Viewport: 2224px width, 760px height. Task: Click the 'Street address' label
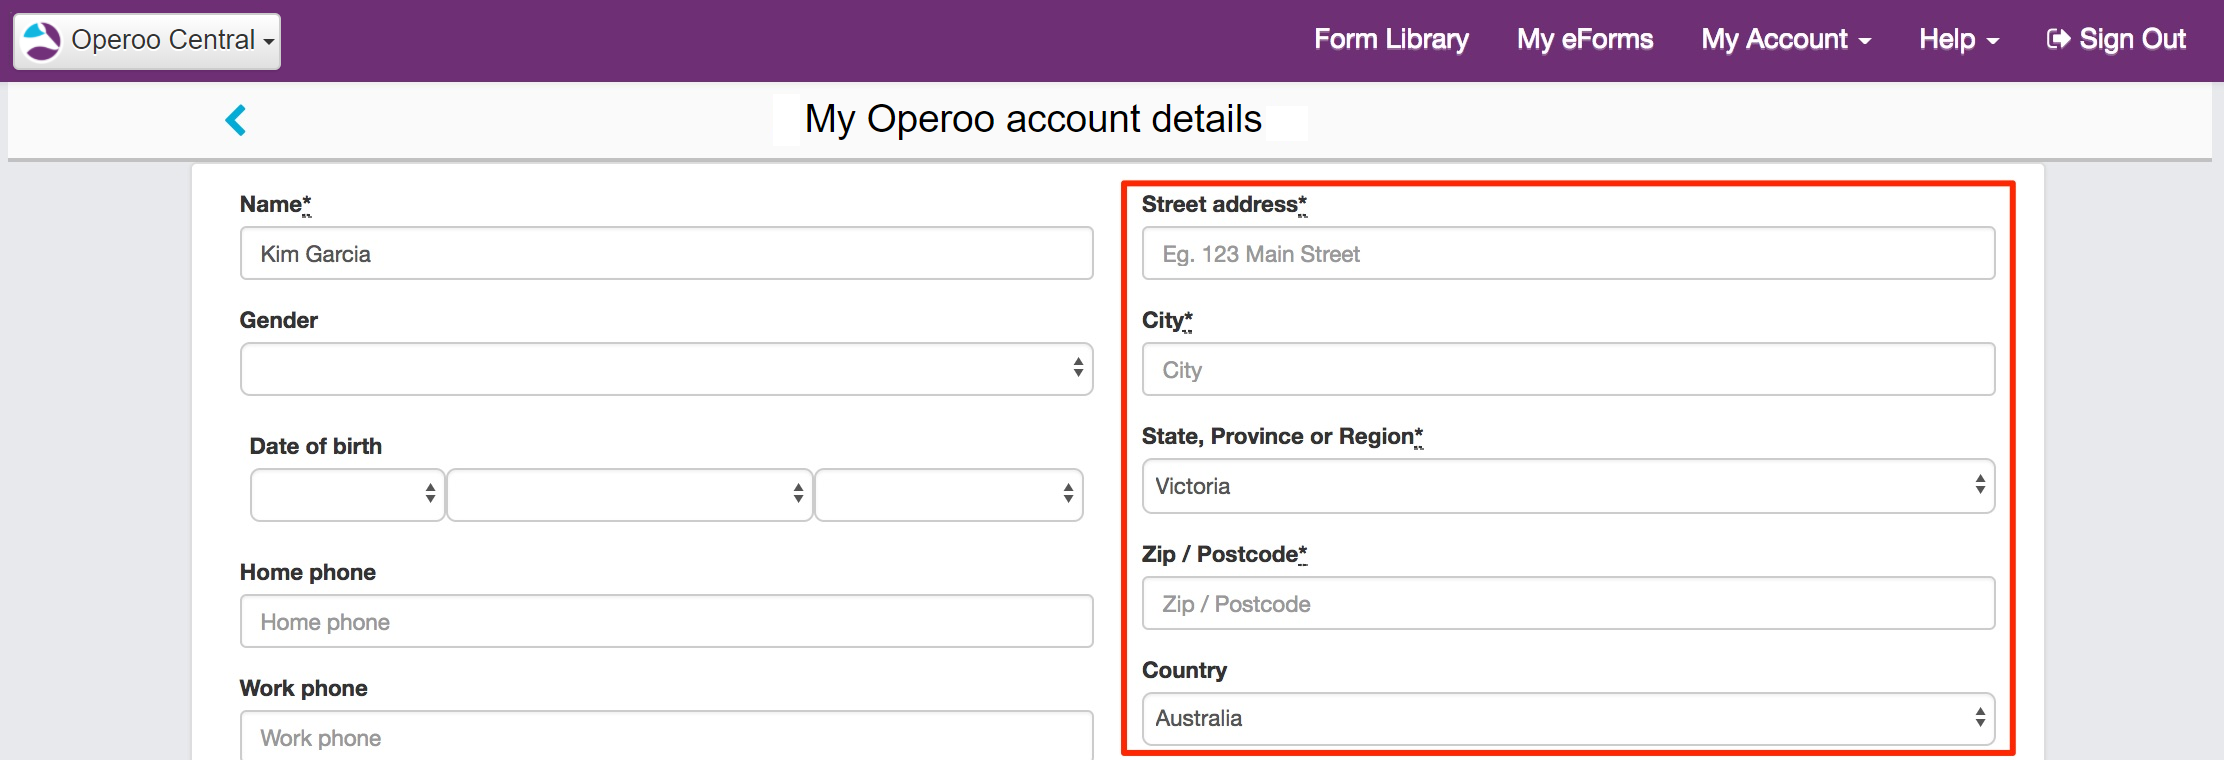[1224, 204]
